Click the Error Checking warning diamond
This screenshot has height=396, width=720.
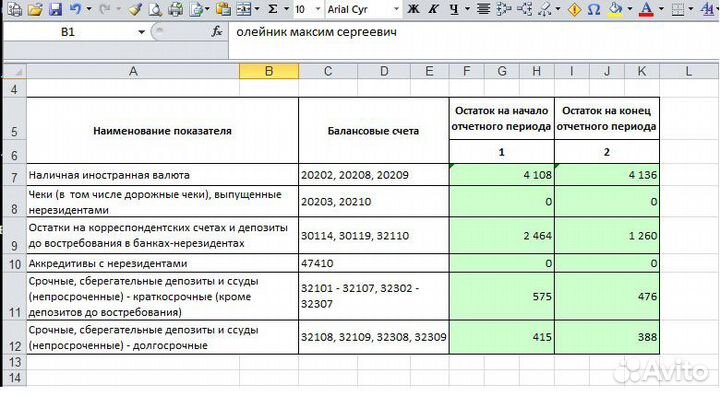[x=574, y=9]
